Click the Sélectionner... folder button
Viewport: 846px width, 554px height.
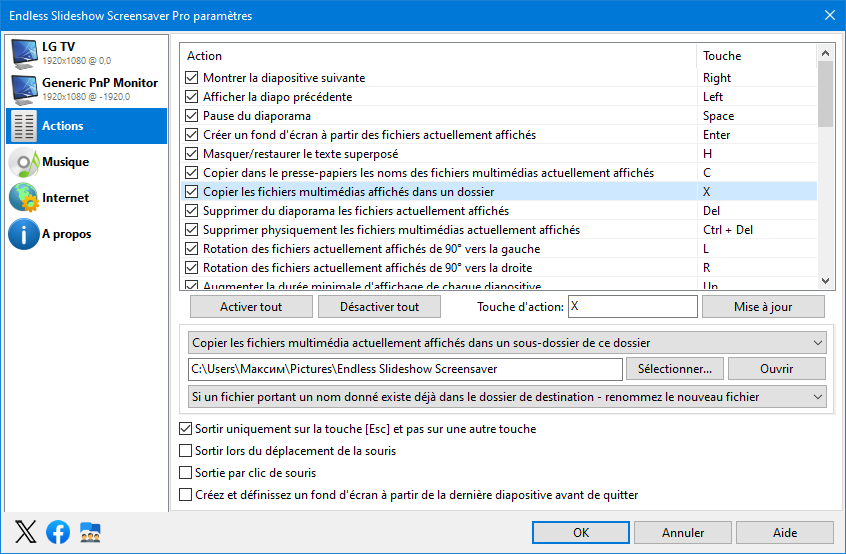[674, 369]
